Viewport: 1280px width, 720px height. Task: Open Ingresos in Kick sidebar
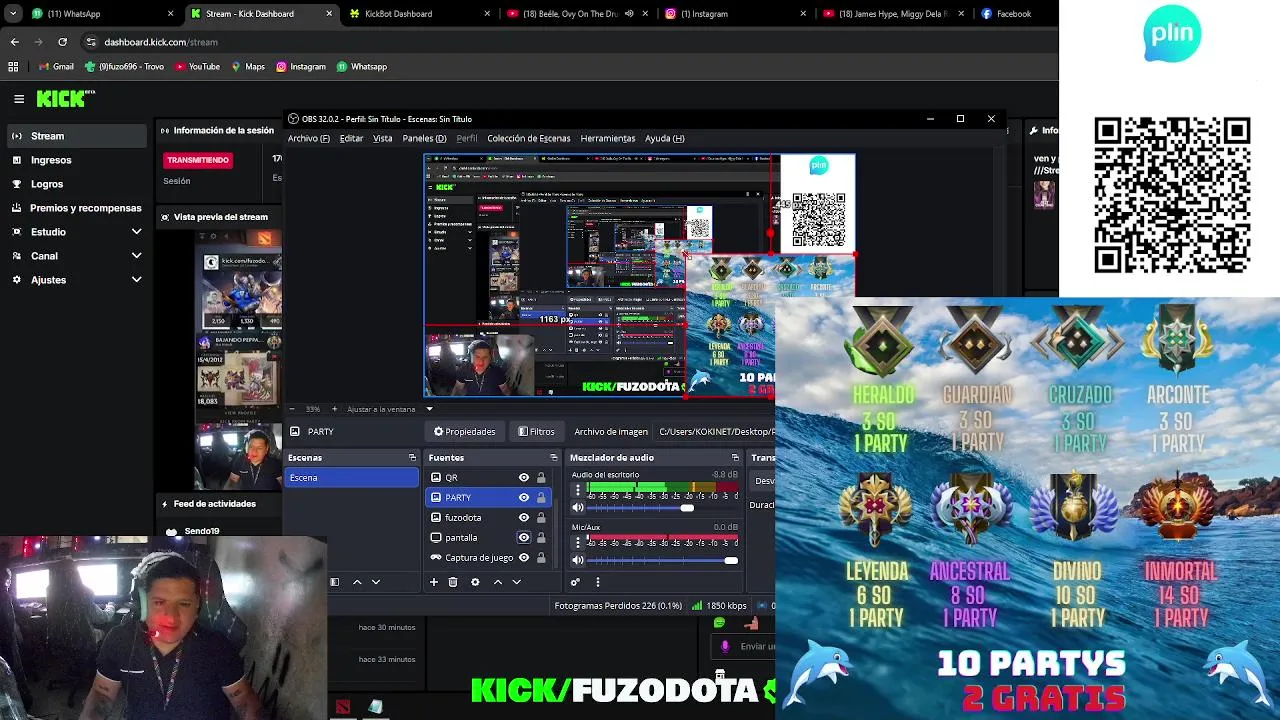pos(75,160)
